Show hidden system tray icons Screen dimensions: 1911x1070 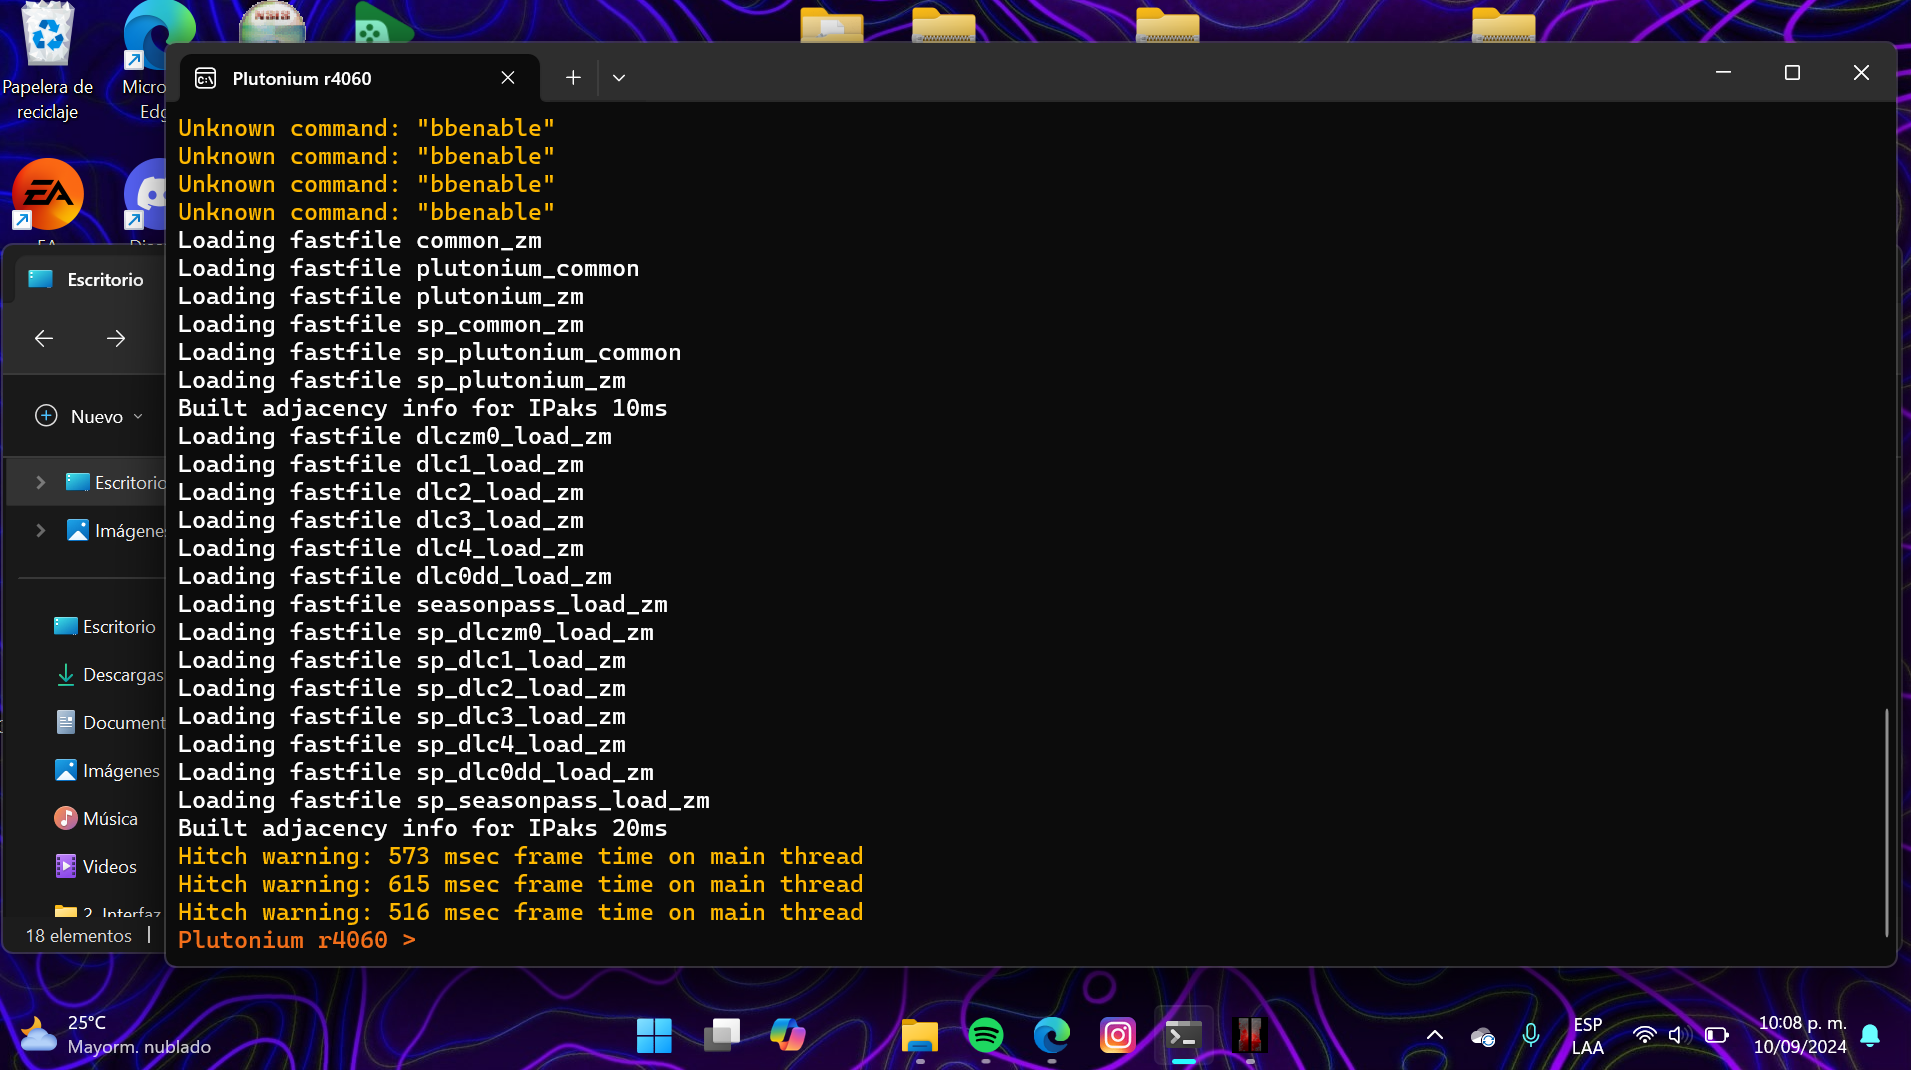pyautogui.click(x=1435, y=1036)
